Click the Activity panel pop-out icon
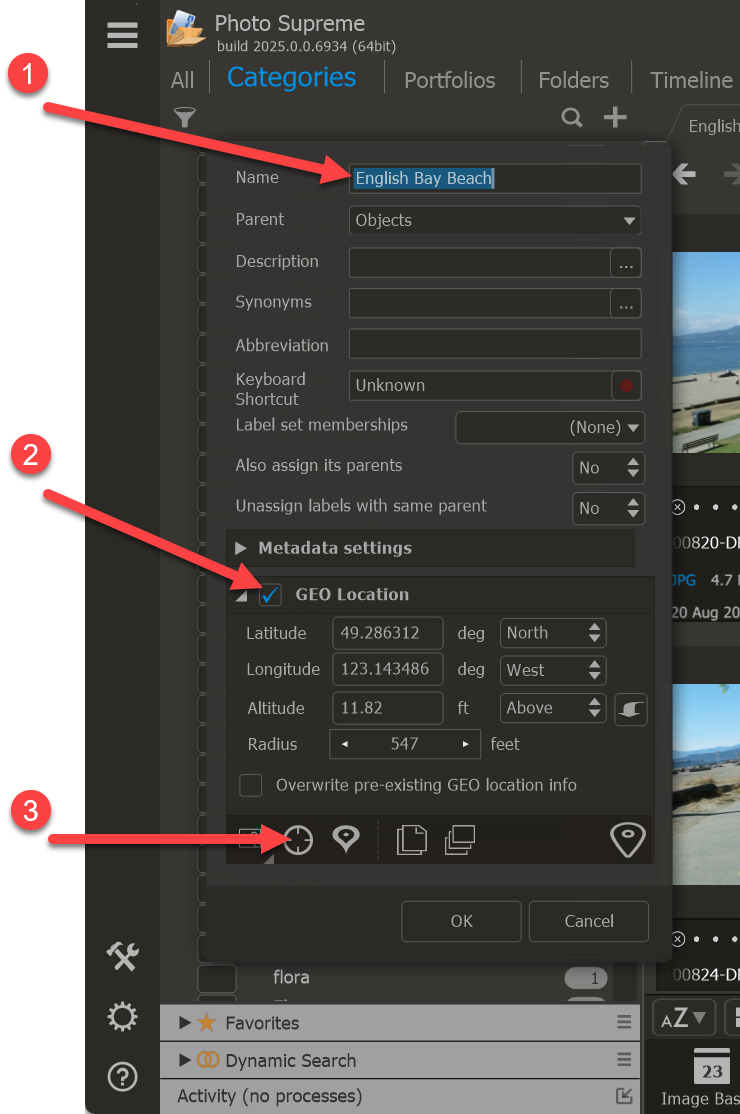This screenshot has width=740, height=1114. point(624,1096)
